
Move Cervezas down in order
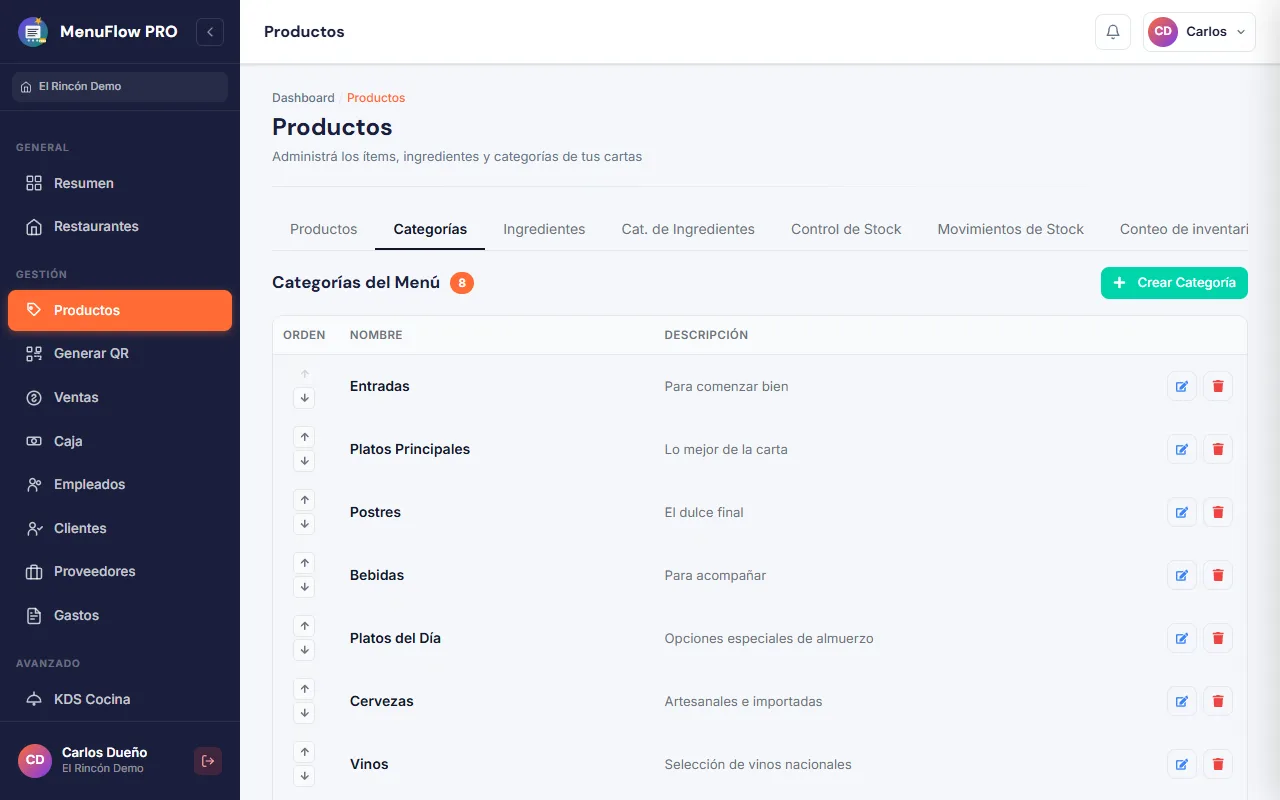[305, 713]
